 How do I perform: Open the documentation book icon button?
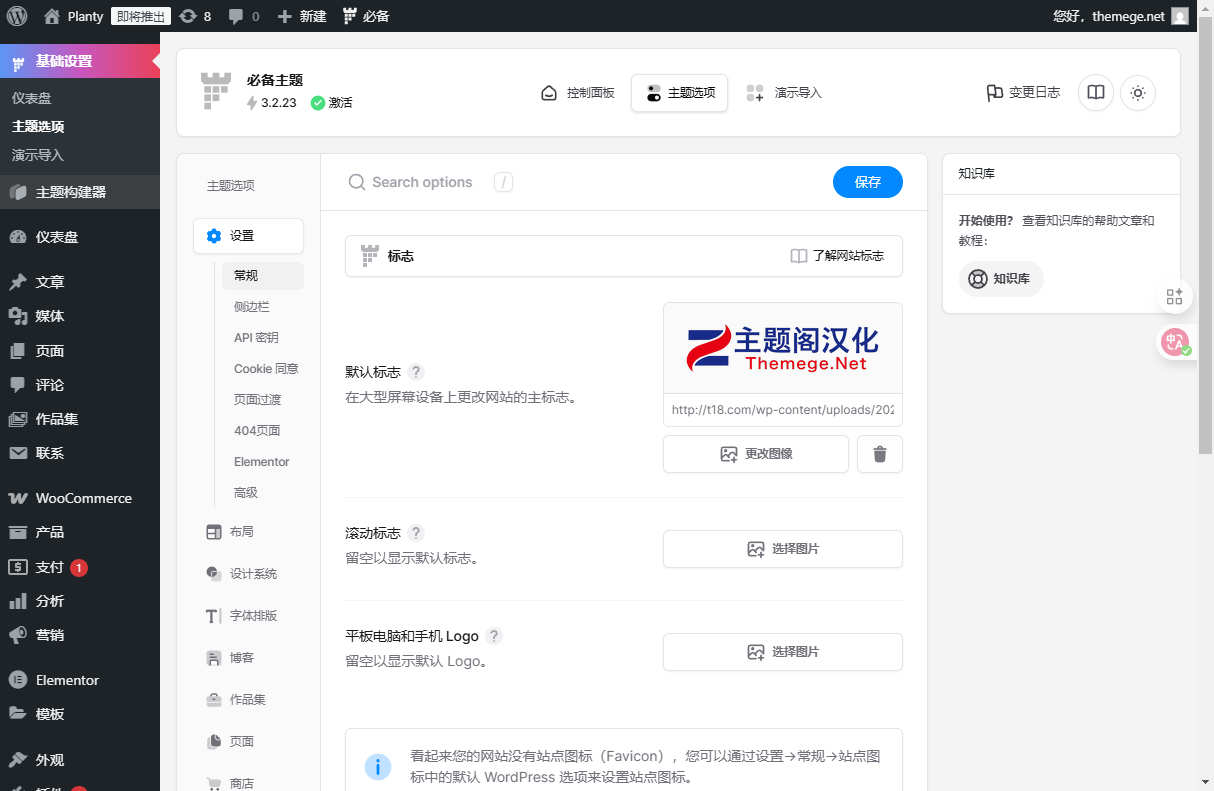pos(1096,93)
